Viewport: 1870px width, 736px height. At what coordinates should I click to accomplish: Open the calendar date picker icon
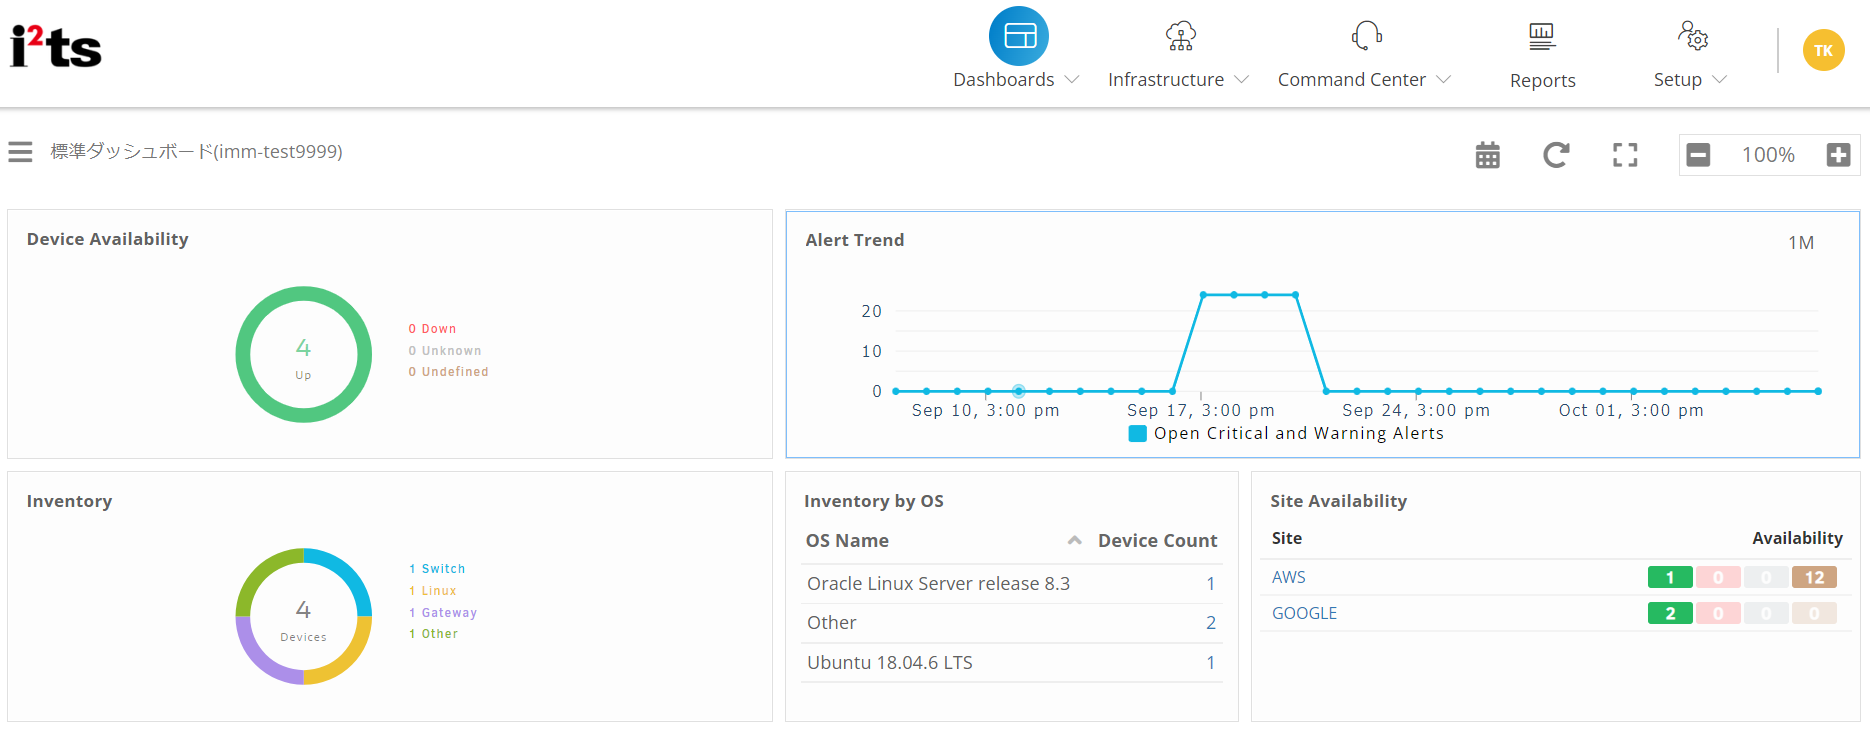pyautogui.click(x=1487, y=155)
